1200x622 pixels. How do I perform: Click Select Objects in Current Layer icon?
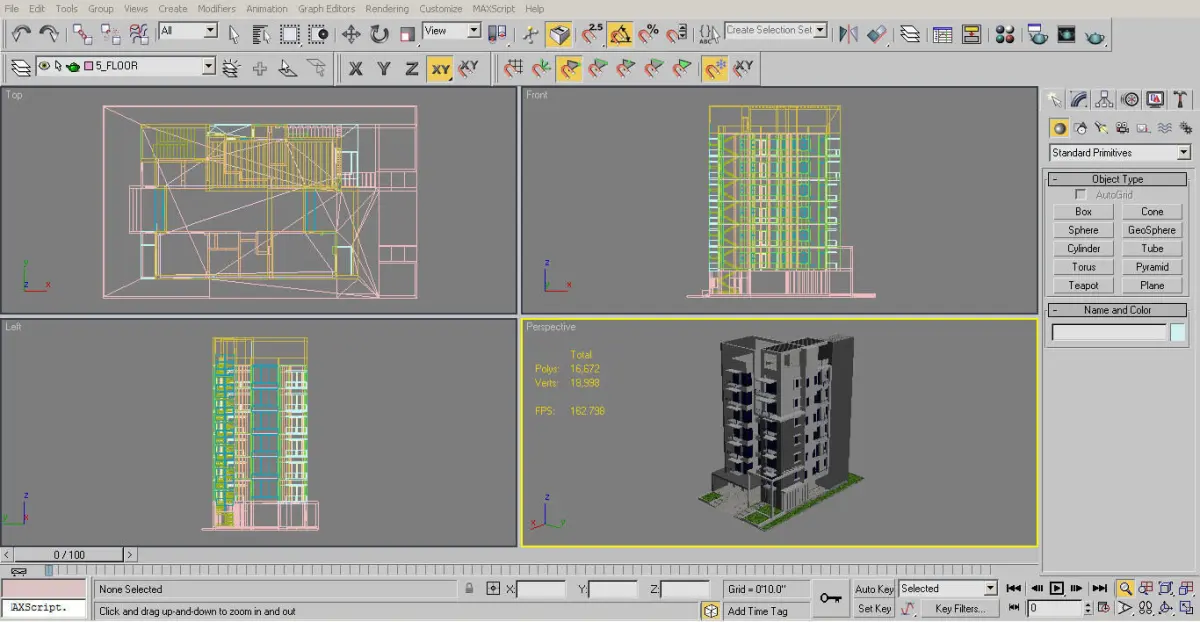click(288, 68)
